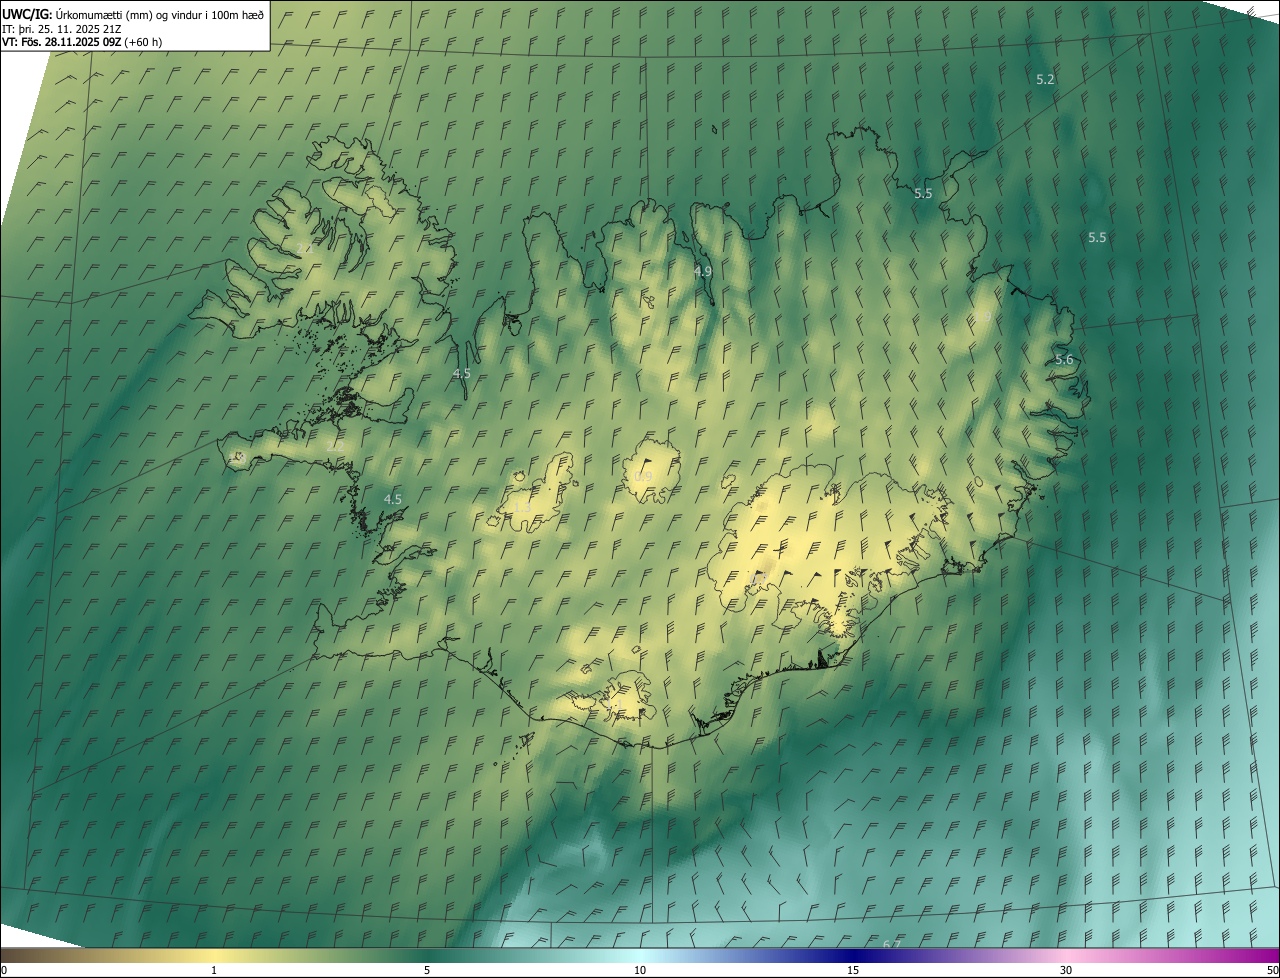Click the color bar tick label 5
Image resolution: width=1280 pixels, height=978 pixels.
pyautogui.click(x=427, y=970)
